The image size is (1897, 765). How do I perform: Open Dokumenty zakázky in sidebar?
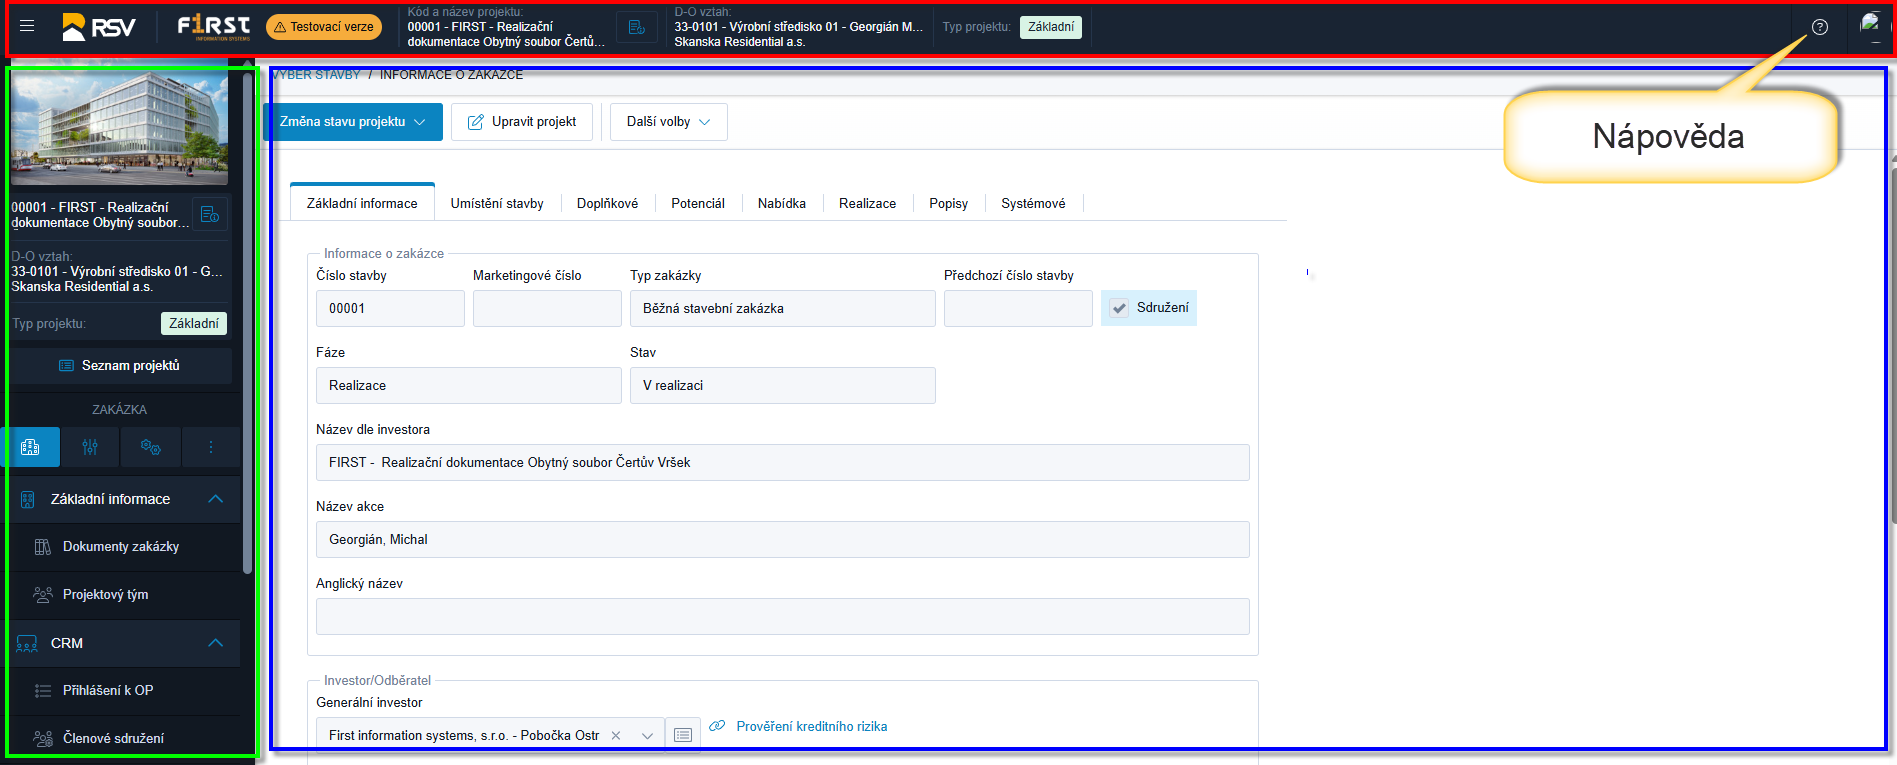tap(120, 547)
